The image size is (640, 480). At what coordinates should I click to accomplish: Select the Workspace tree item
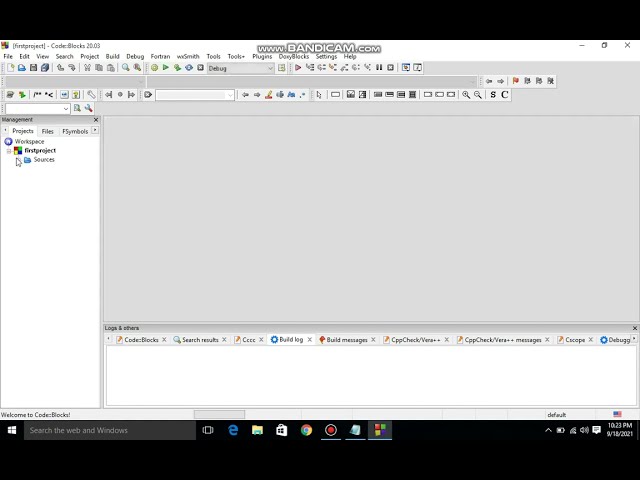click(x=29, y=142)
